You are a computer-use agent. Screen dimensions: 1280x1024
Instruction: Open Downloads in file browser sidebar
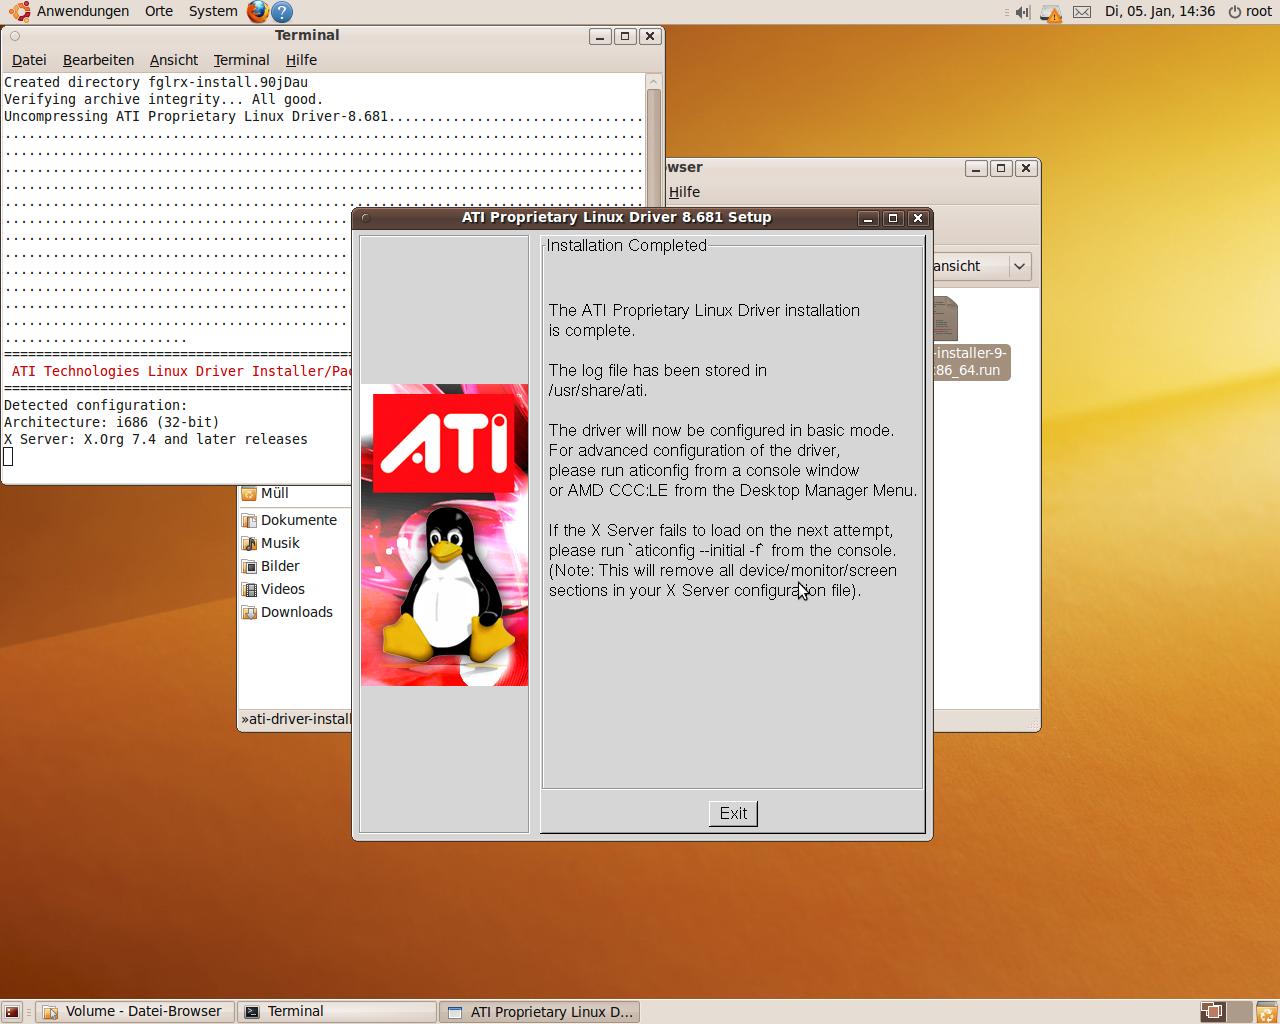(287, 612)
